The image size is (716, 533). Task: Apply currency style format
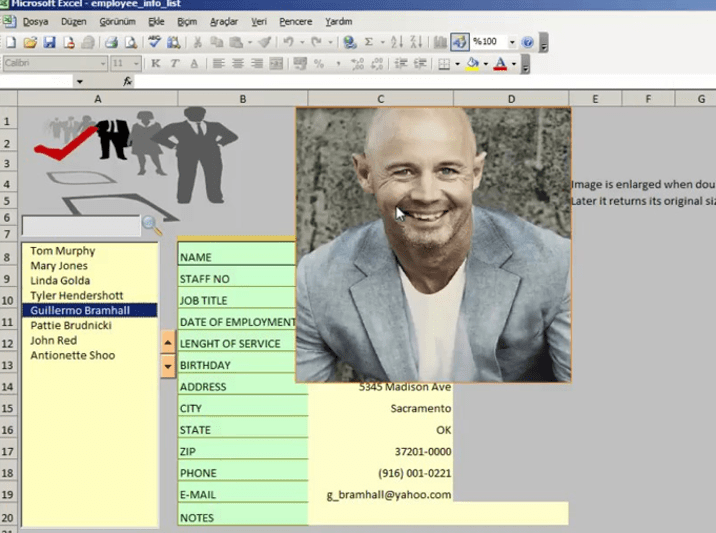point(300,63)
